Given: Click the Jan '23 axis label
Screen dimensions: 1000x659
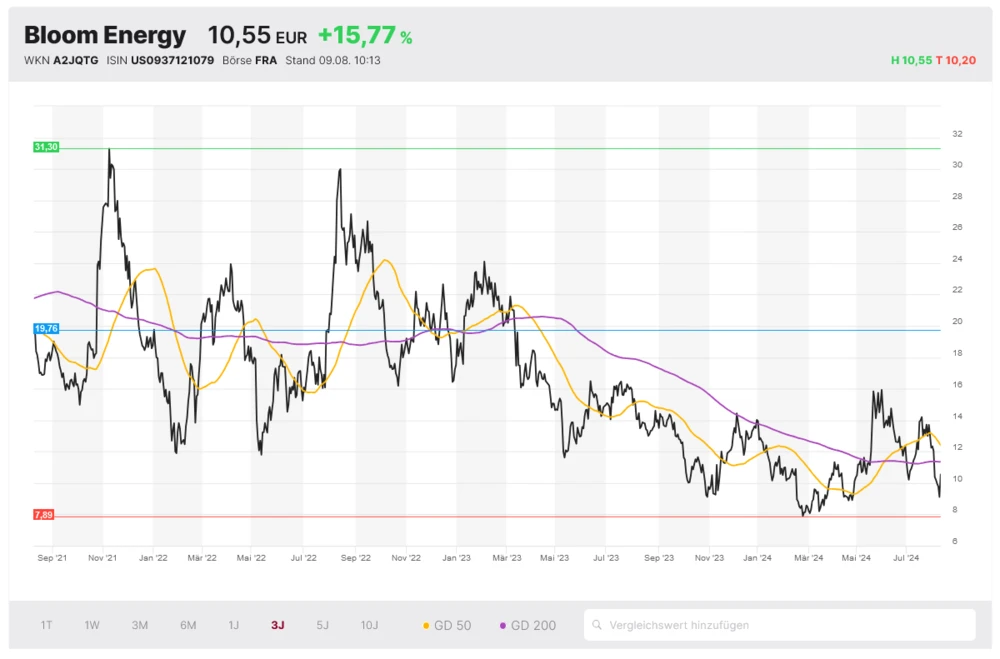Looking at the screenshot, I should click(x=457, y=558).
